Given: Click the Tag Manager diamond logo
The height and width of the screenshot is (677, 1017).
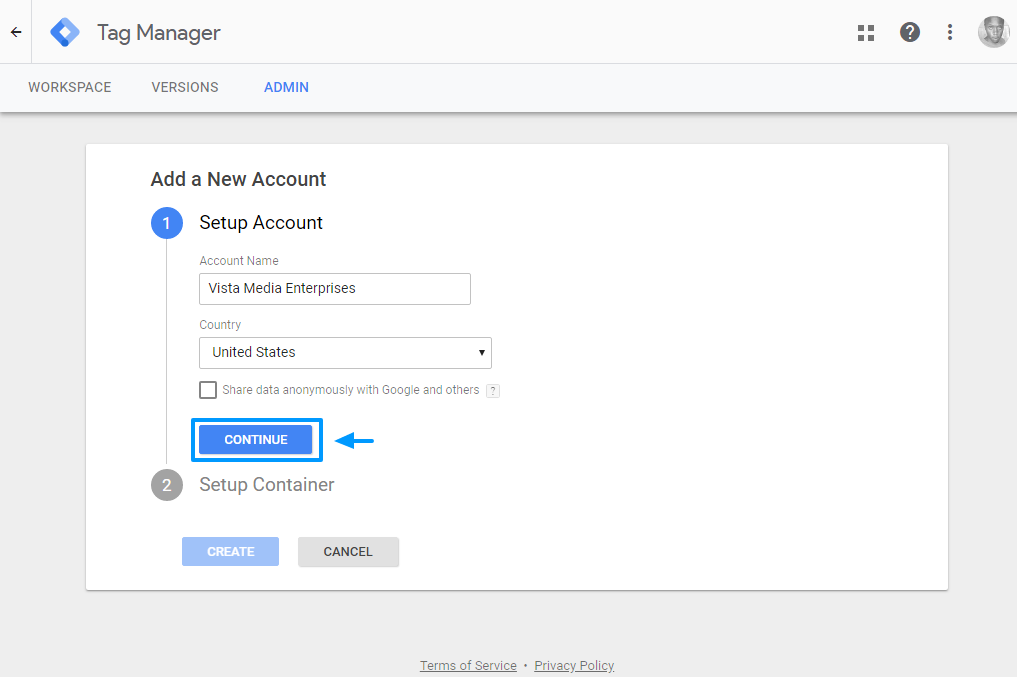Looking at the screenshot, I should pos(65,32).
